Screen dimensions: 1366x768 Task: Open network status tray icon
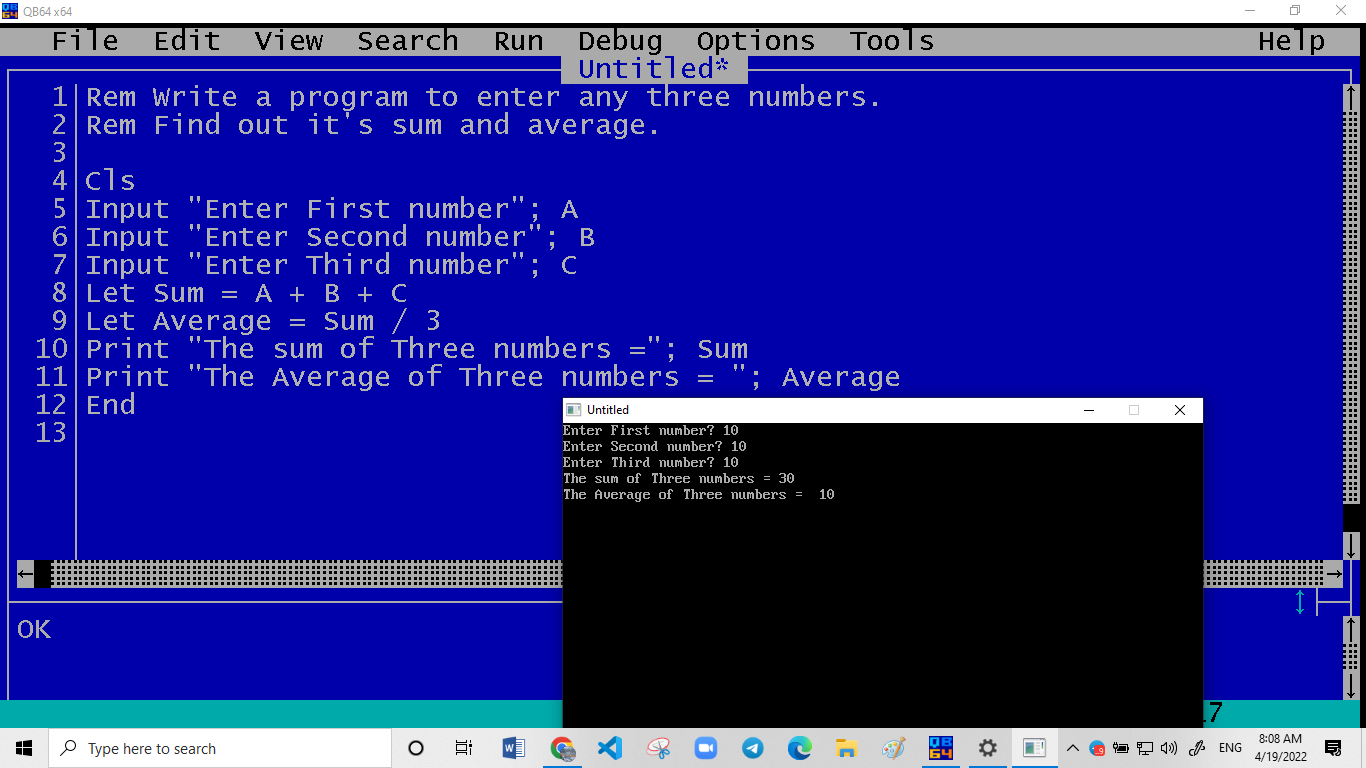click(1145, 748)
